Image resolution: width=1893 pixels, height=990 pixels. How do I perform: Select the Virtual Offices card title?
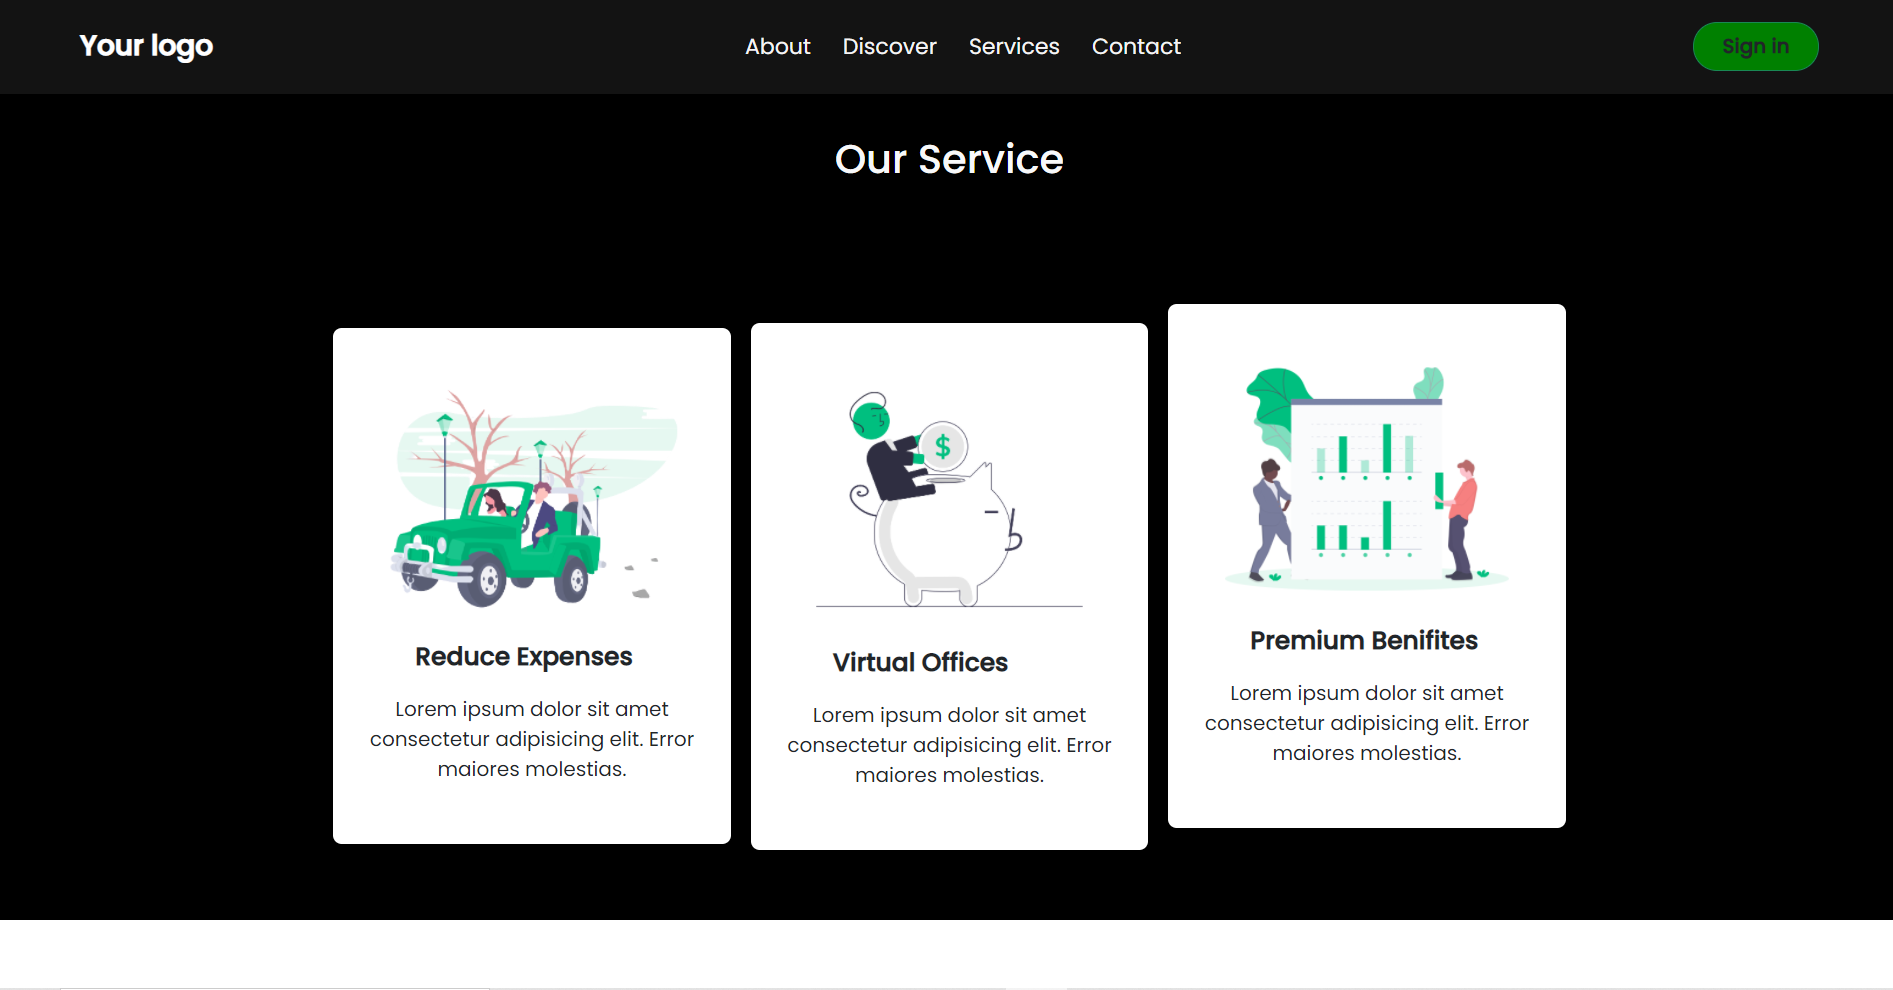[920, 662]
